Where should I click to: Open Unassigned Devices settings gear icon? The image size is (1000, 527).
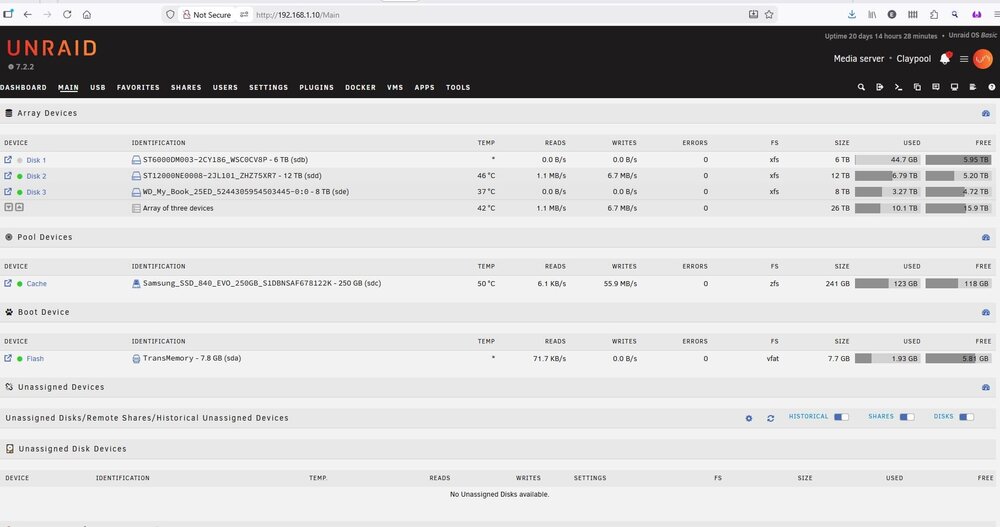tap(749, 419)
